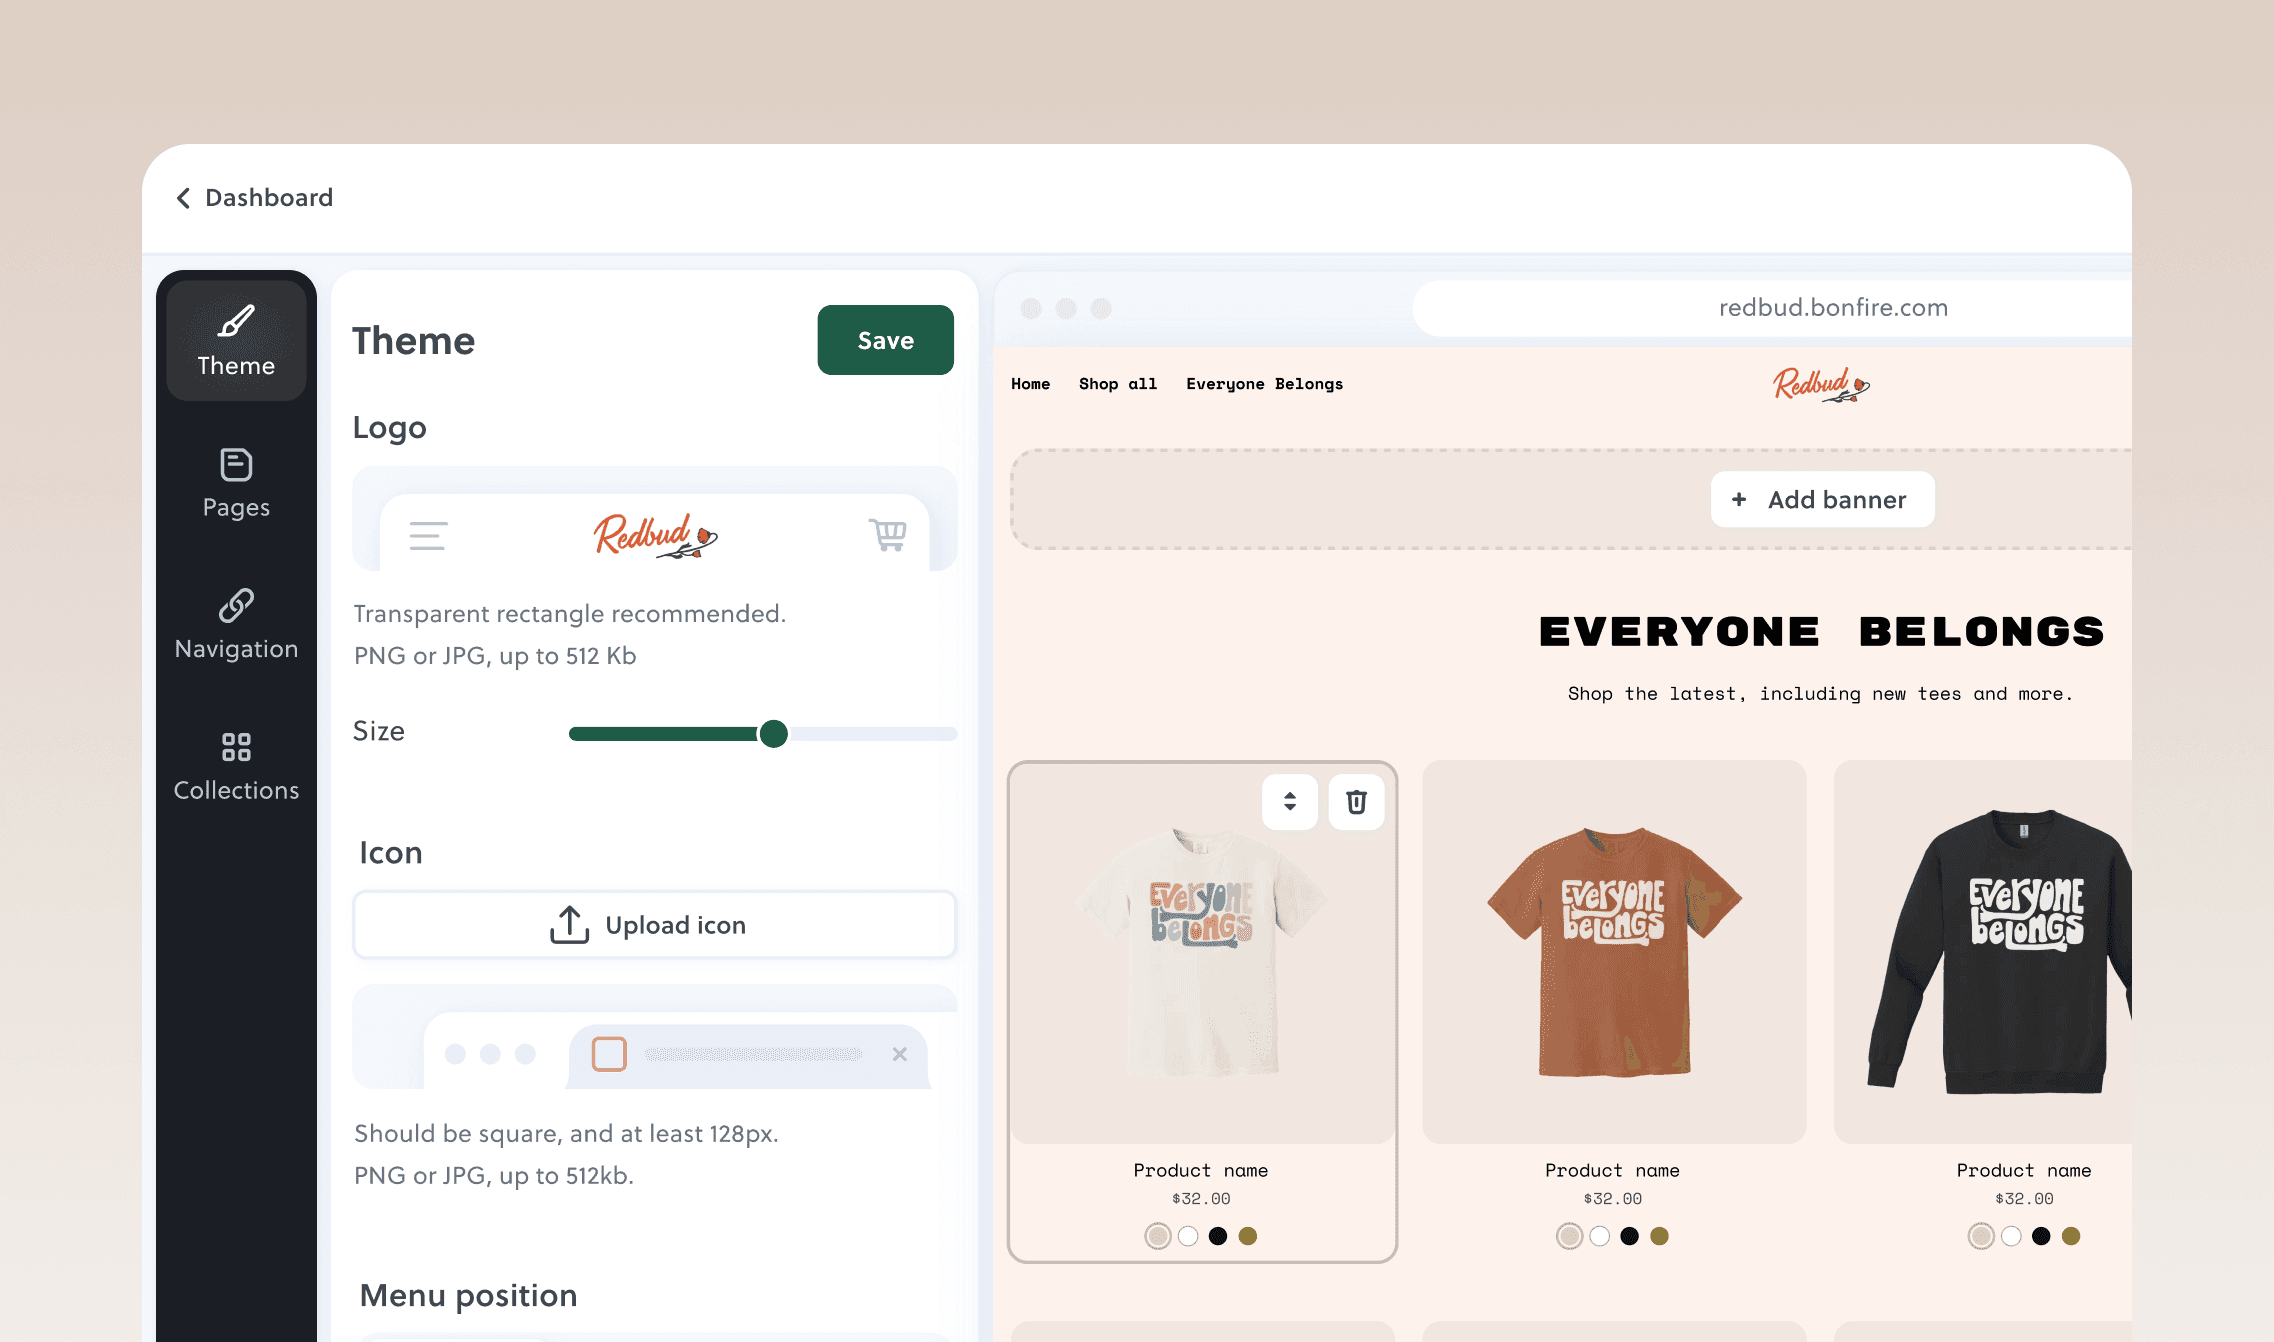The width and height of the screenshot is (2274, 1342).
Task: Choose the olive swatch on the orange tee
Action: click(x=1660, y=1236)
